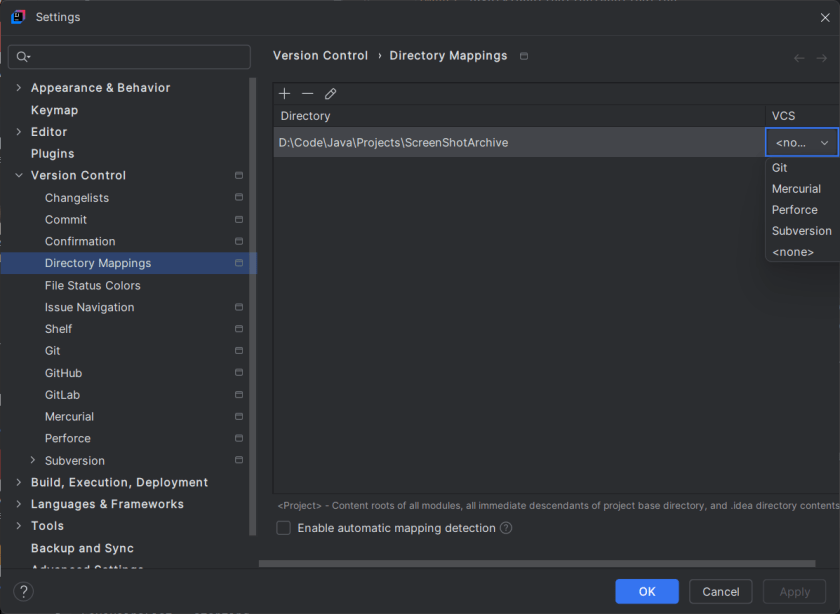Choose Mercurial in the VCS dropdown
840x614 pixels.
796,189
